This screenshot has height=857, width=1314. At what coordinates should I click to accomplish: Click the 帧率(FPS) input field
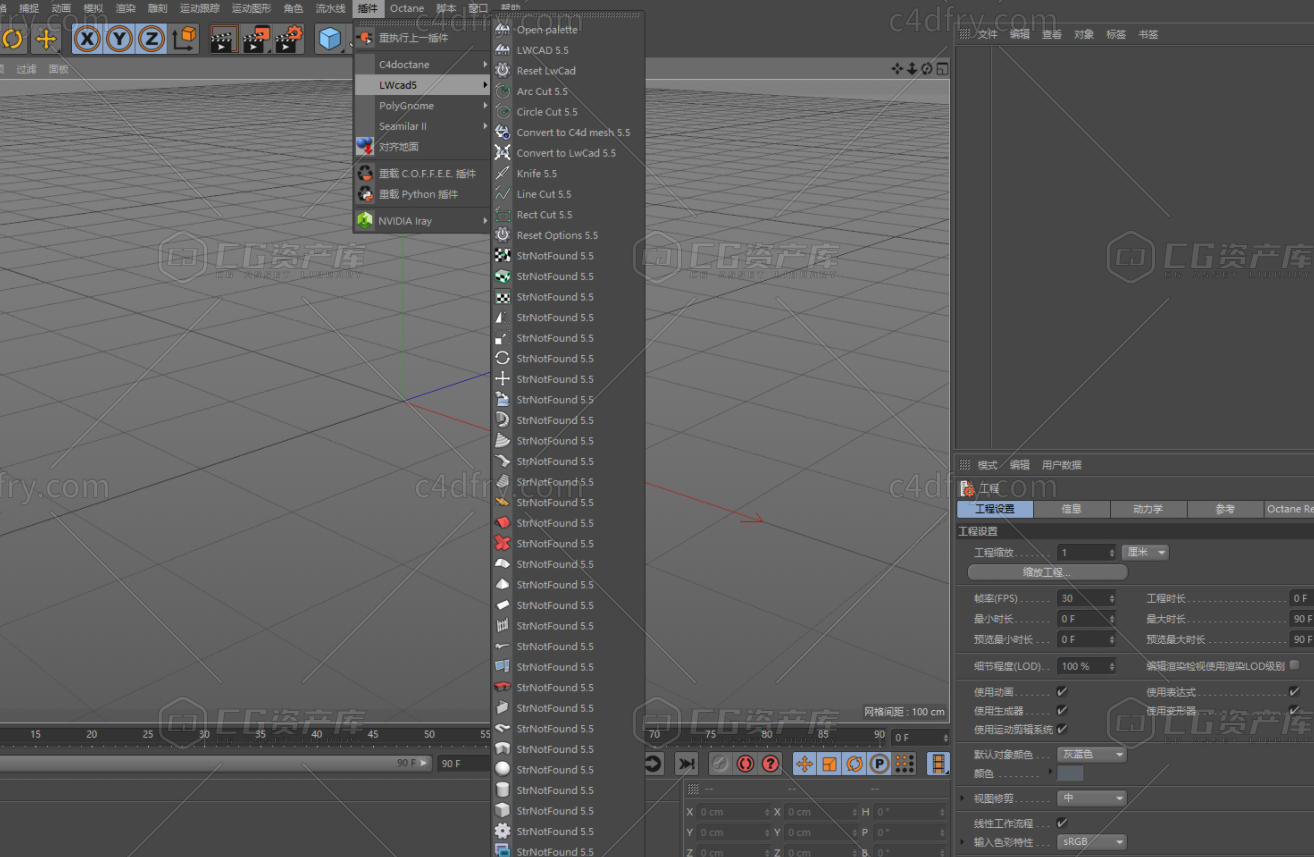click(1087, 598)
